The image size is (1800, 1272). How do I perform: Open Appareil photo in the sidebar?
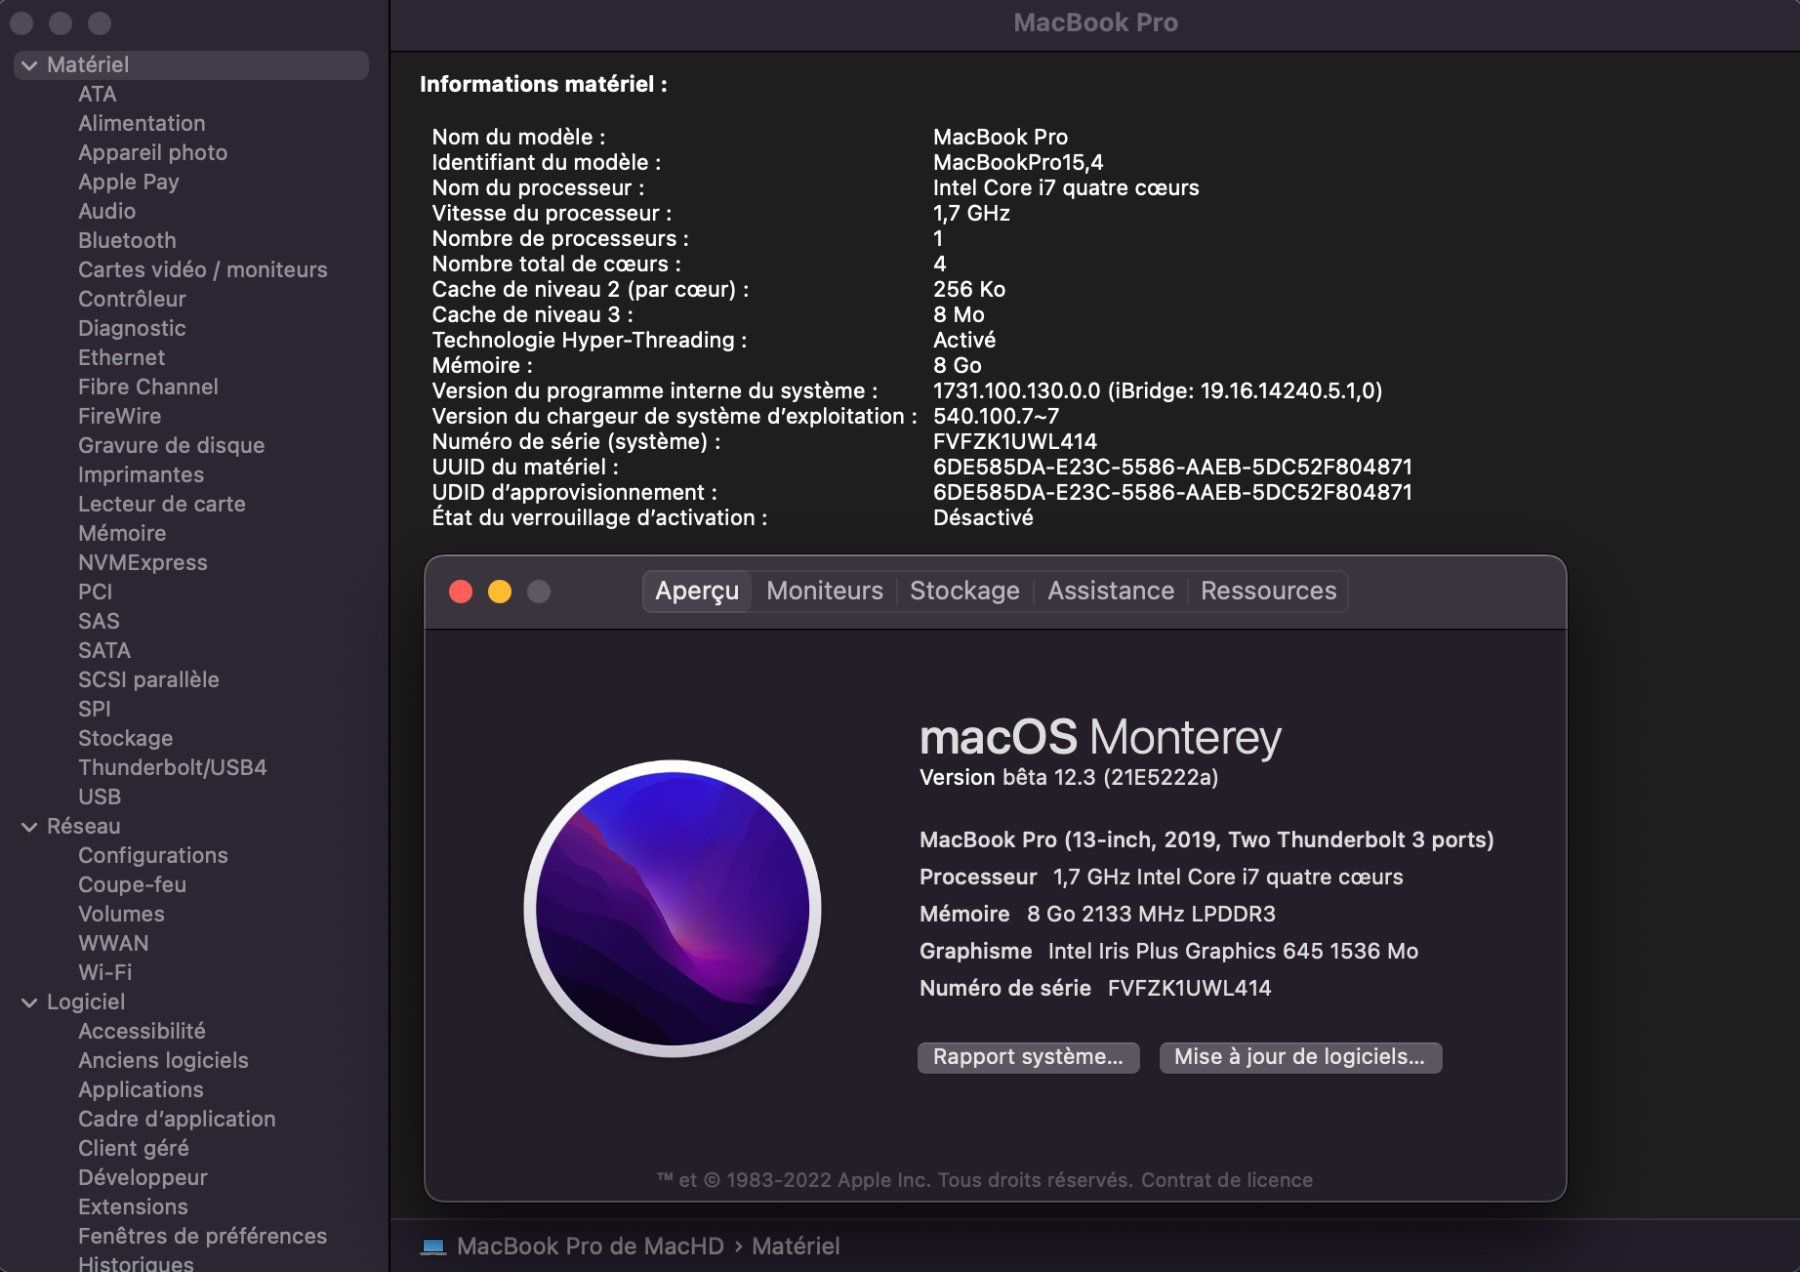pos(153,153)
